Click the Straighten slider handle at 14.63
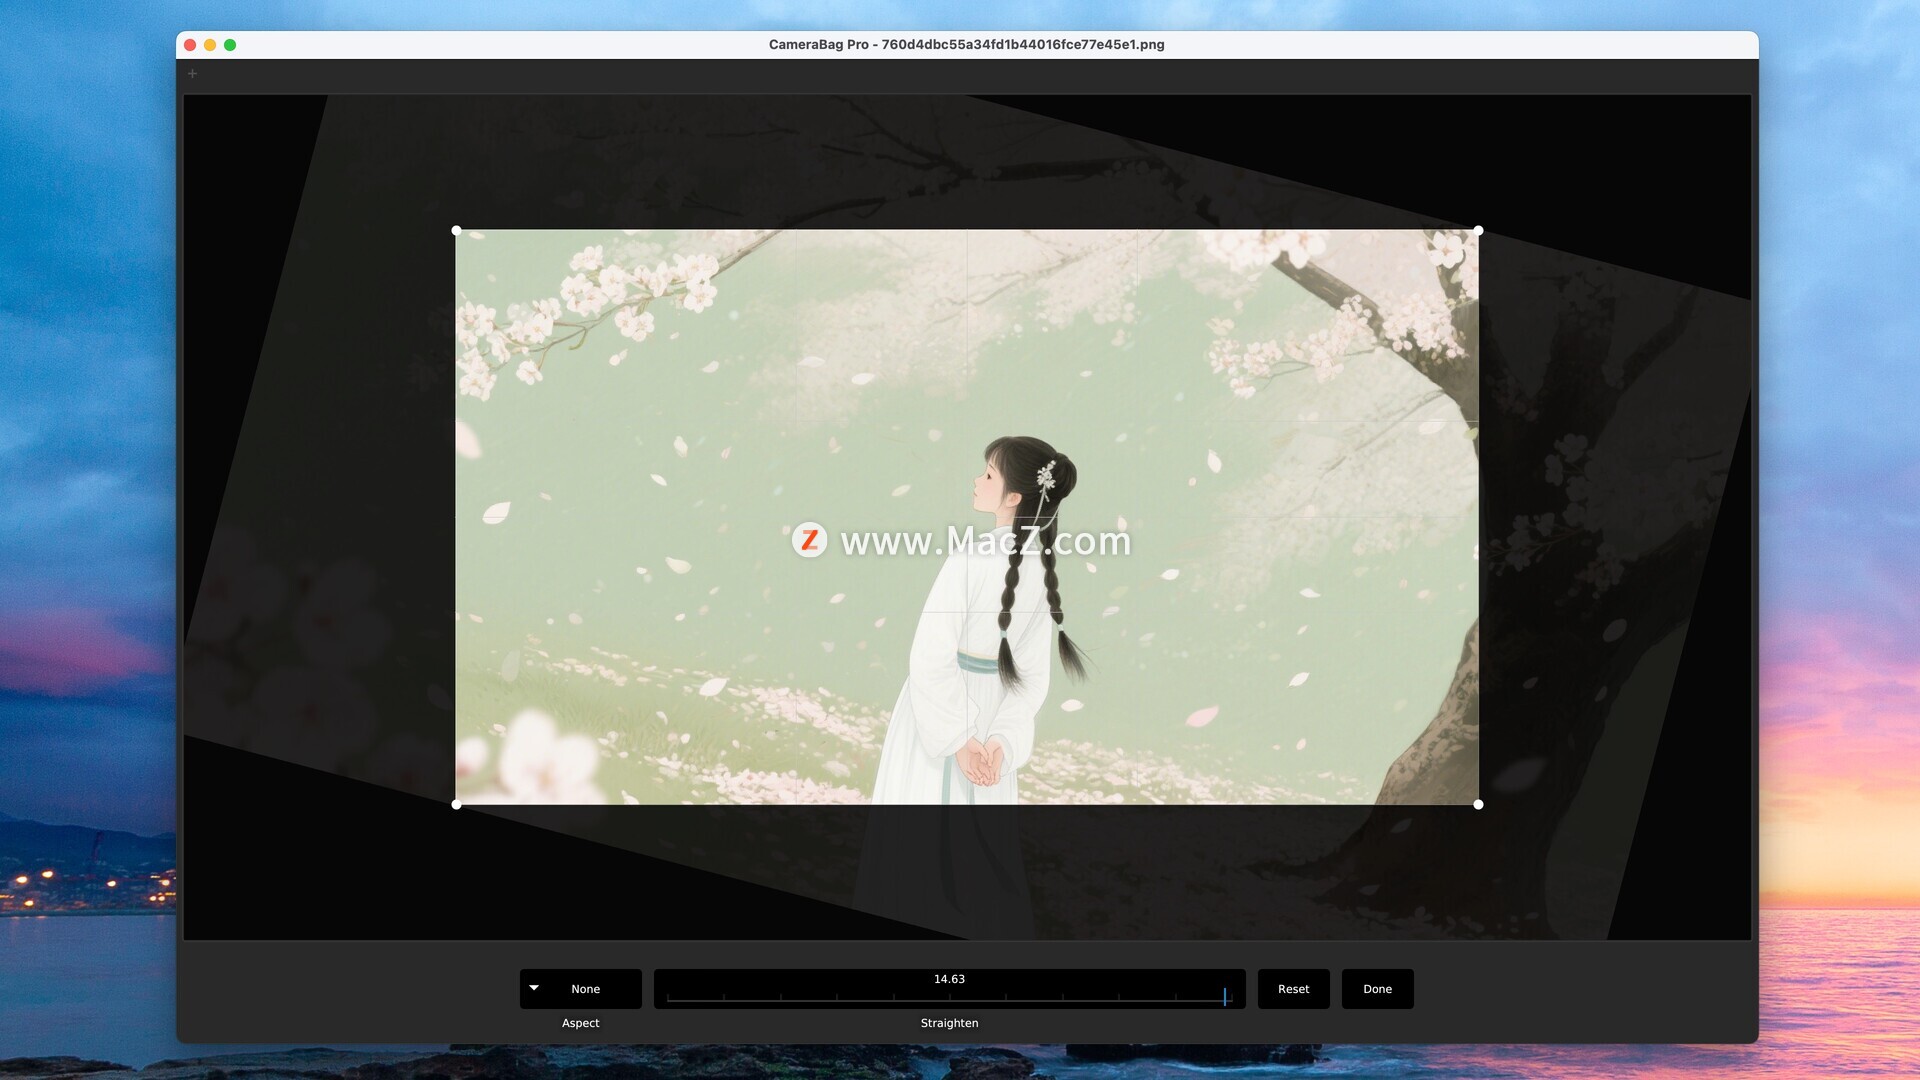This screenshot has height=1080, width=1920. pos(1224,996)
